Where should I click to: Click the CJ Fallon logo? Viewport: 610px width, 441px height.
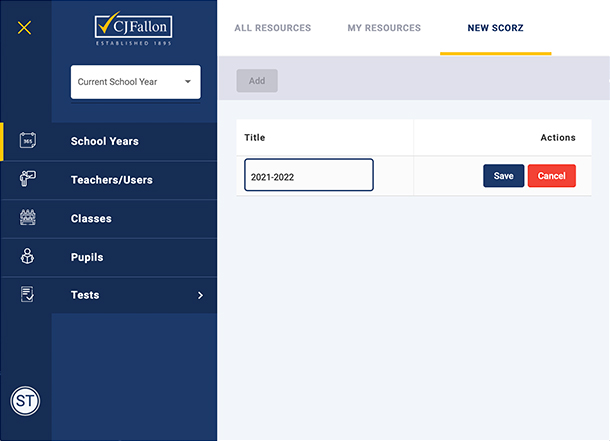tap(135, 29)
